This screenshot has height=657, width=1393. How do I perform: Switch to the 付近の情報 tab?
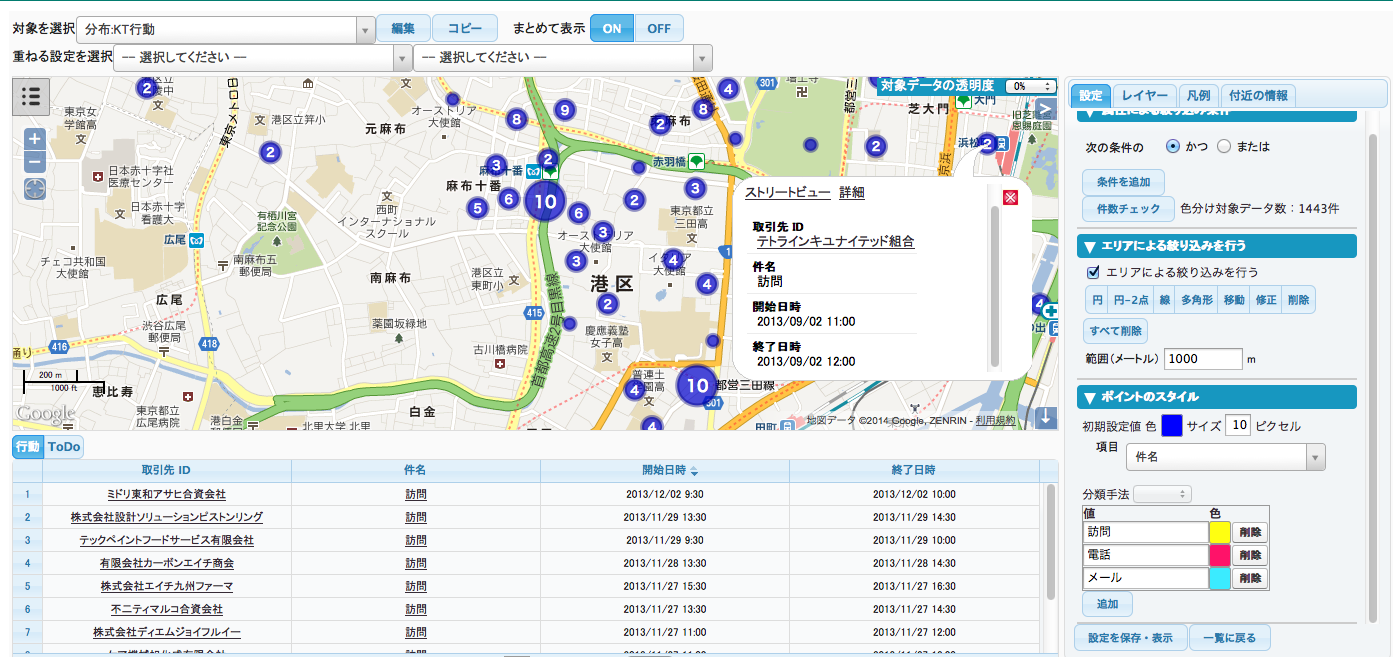(1258, 96)
